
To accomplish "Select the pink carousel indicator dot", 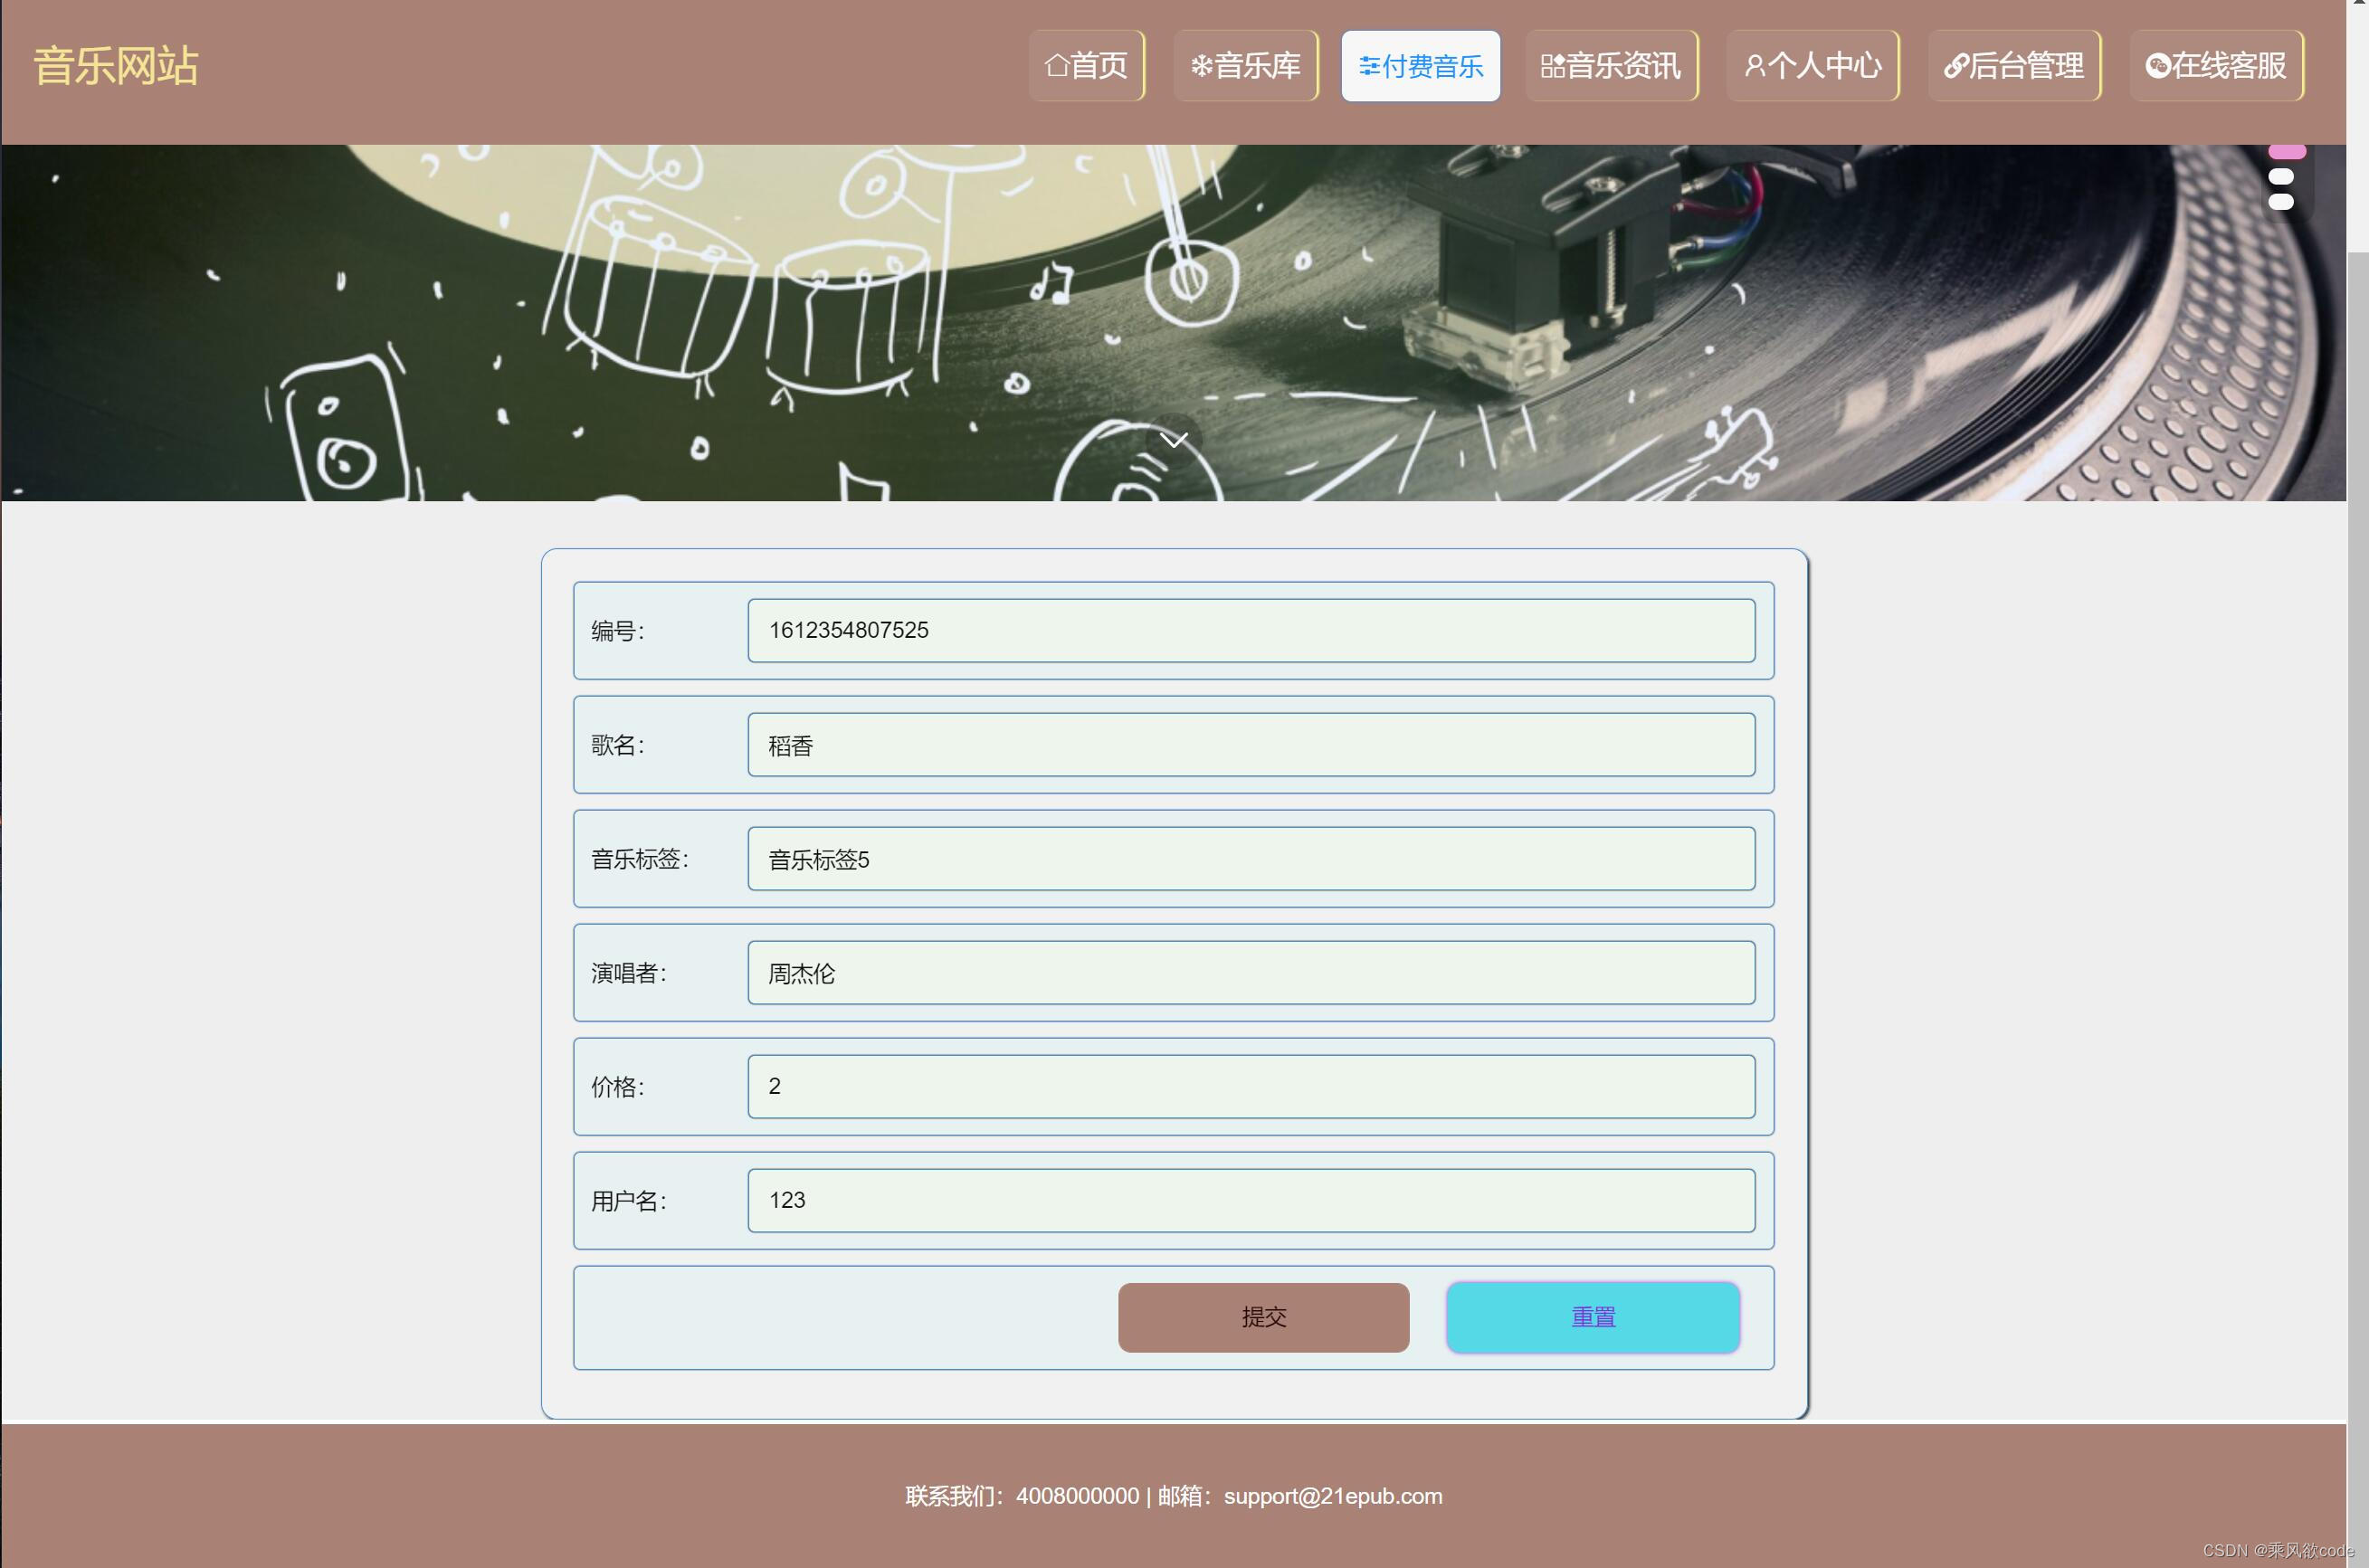I will [2286, 152].
